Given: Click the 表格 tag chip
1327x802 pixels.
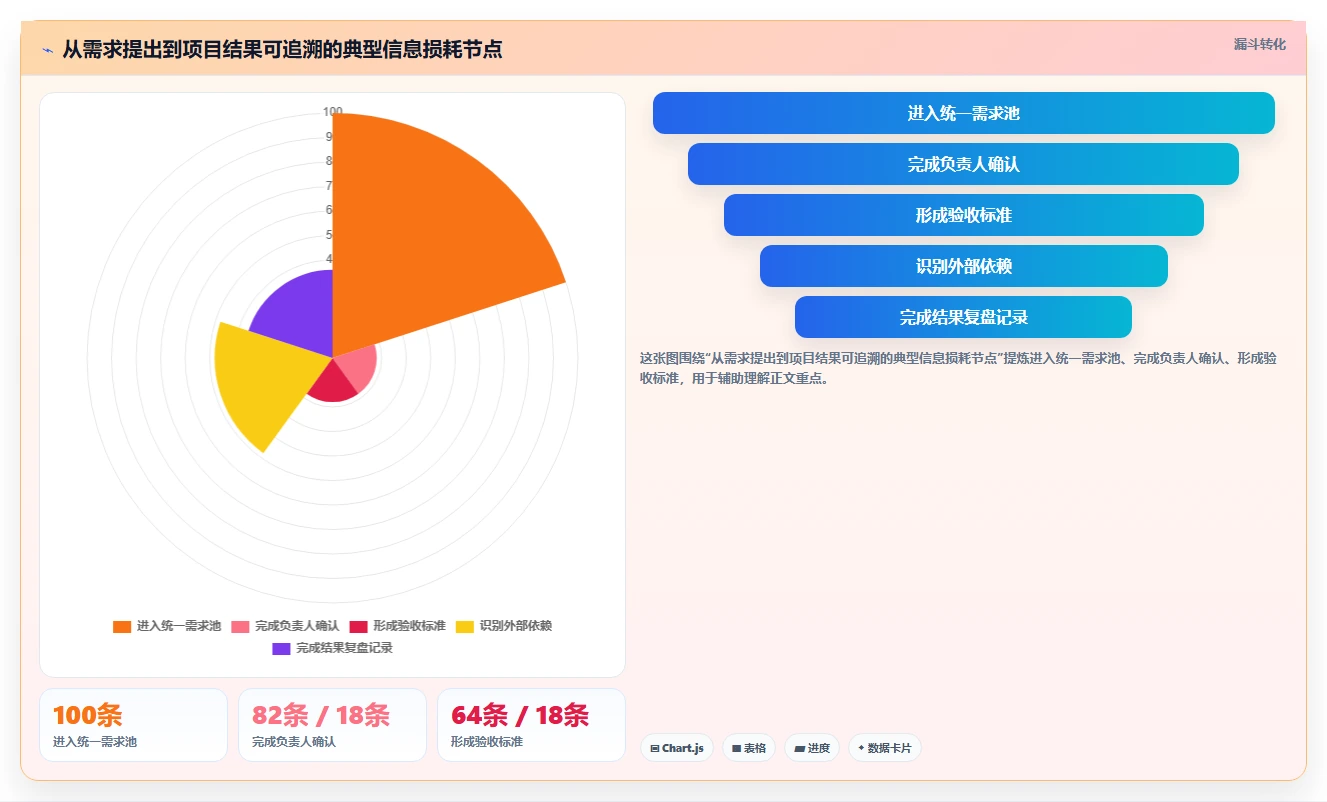Looking at the screenshot, I should pyautogui.click(x=749, y=748).
